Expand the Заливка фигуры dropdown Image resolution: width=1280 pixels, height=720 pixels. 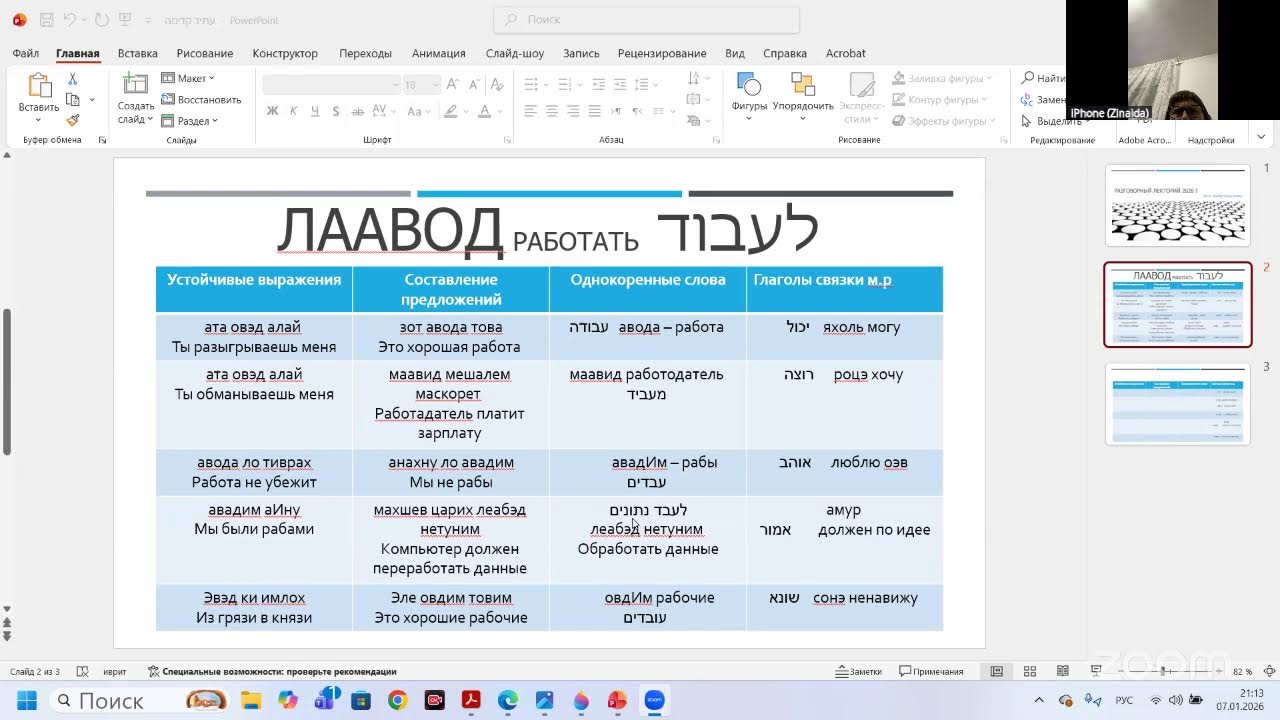(943, 78)
